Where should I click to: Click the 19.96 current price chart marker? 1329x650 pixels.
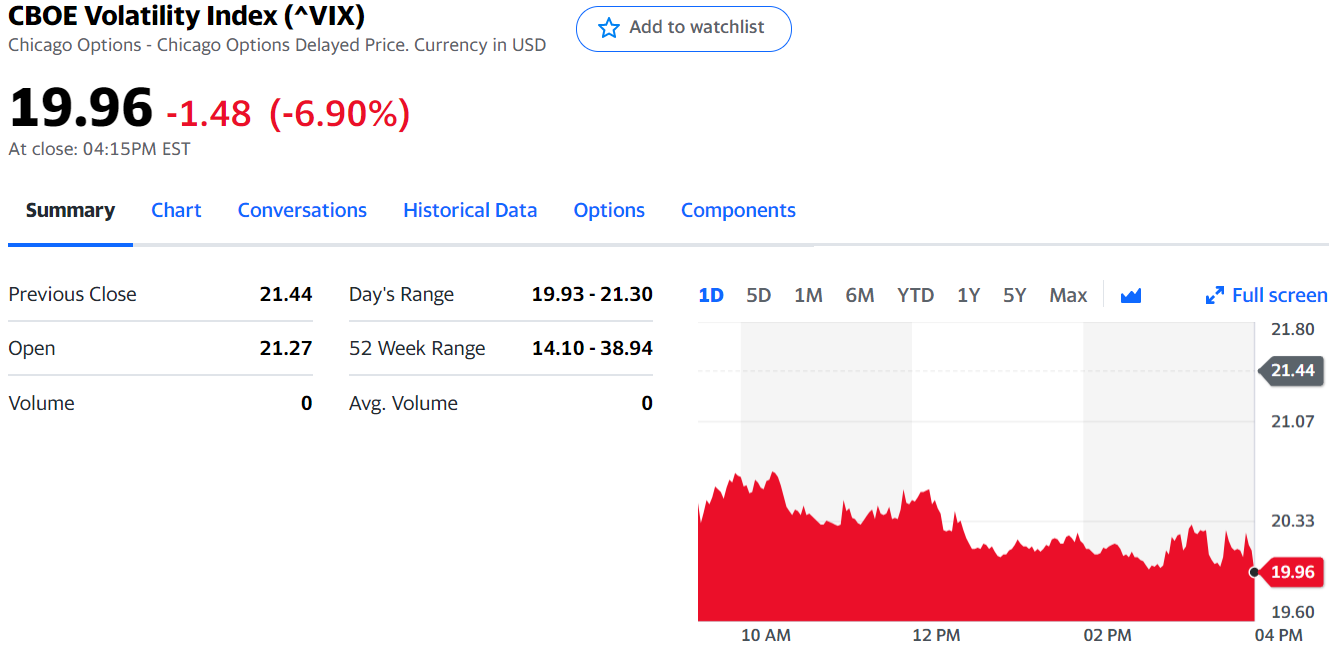[1291, 572]
